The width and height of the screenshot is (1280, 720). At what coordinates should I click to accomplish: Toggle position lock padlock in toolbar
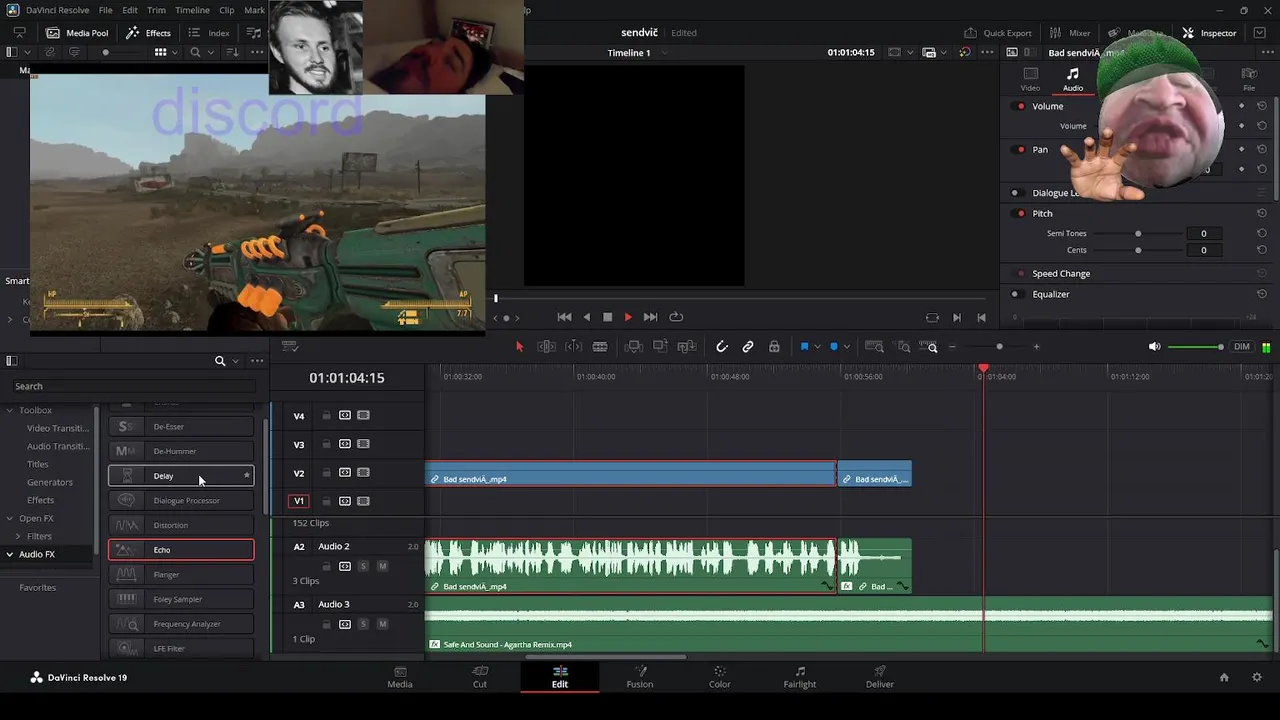(774, 347)
